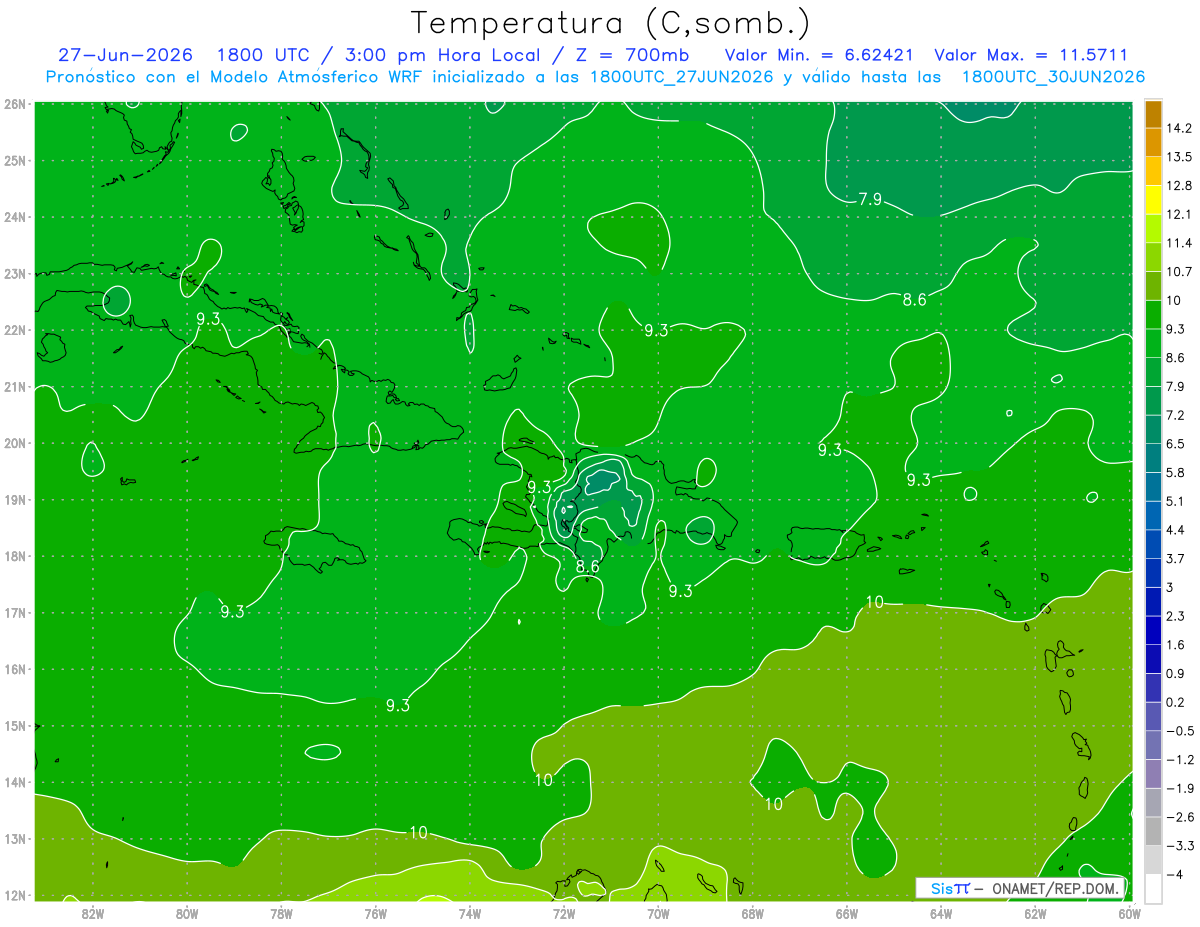Click the '-1.9' color scale value
1200x927 pixels.
[1178, 788]
